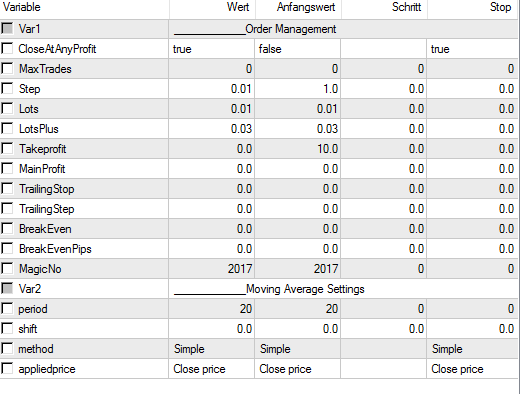526x394 pixels.
Task: Select the Var2 Moving Average Settings row
Action: (x=259, y=289)
